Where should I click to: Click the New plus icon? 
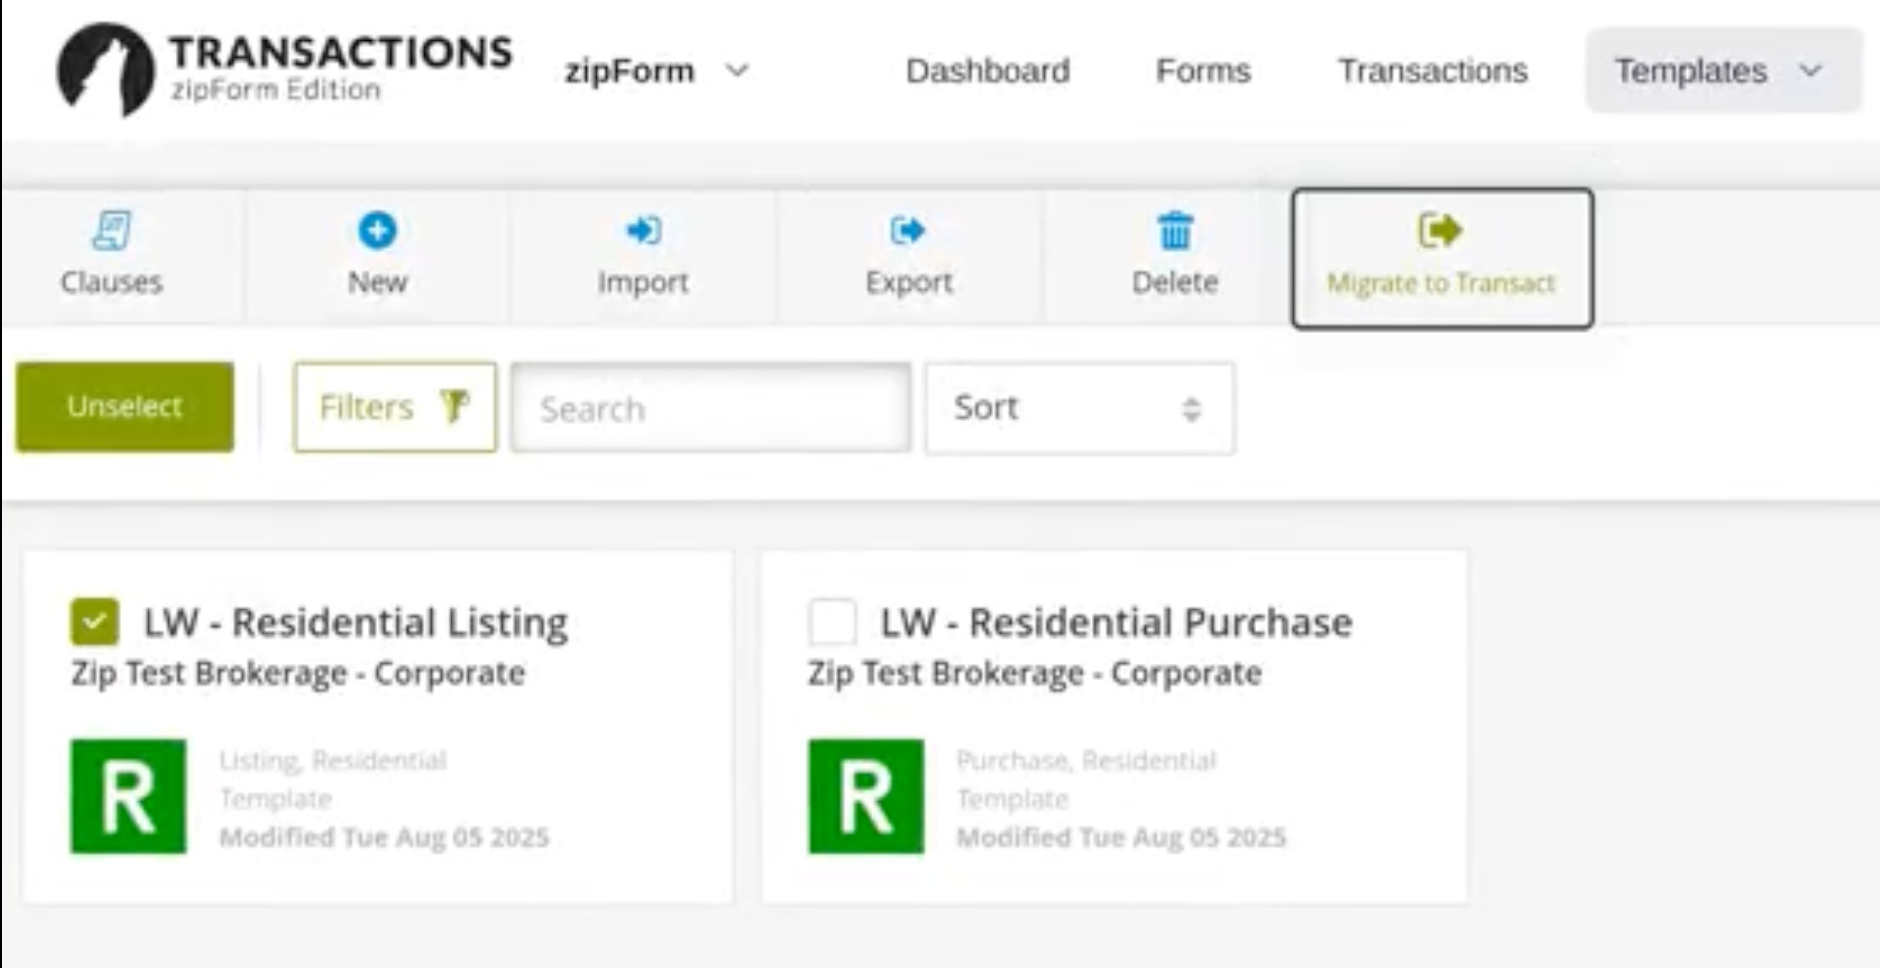tap(377, 230)
